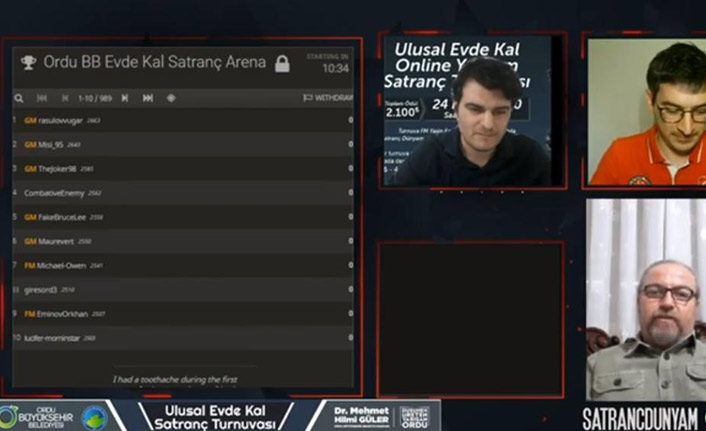Click the 10:34 starting countdown
Viewport: 706px width, 431px height.
tap(335, 68)
